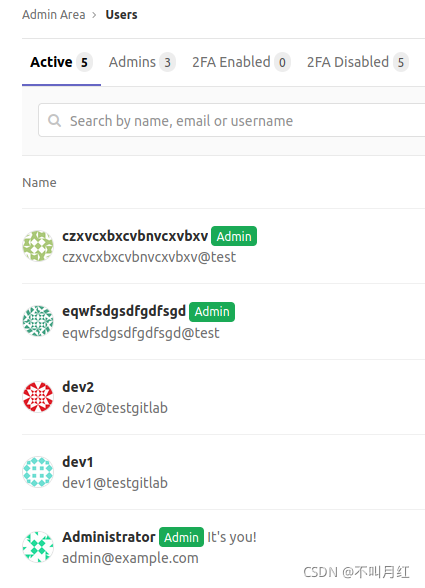Open the dev1 avatar icon

(x=38, y=472)
